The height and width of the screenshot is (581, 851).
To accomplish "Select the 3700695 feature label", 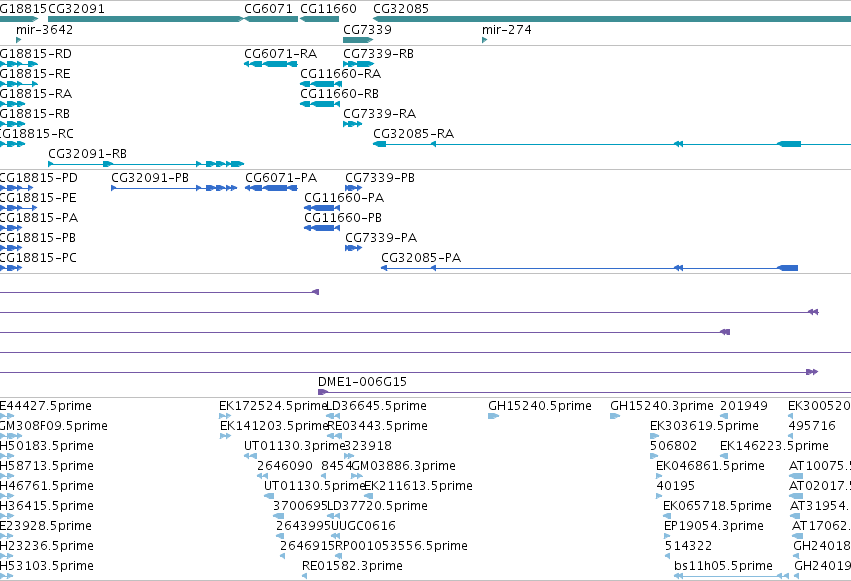I will 300,506.
